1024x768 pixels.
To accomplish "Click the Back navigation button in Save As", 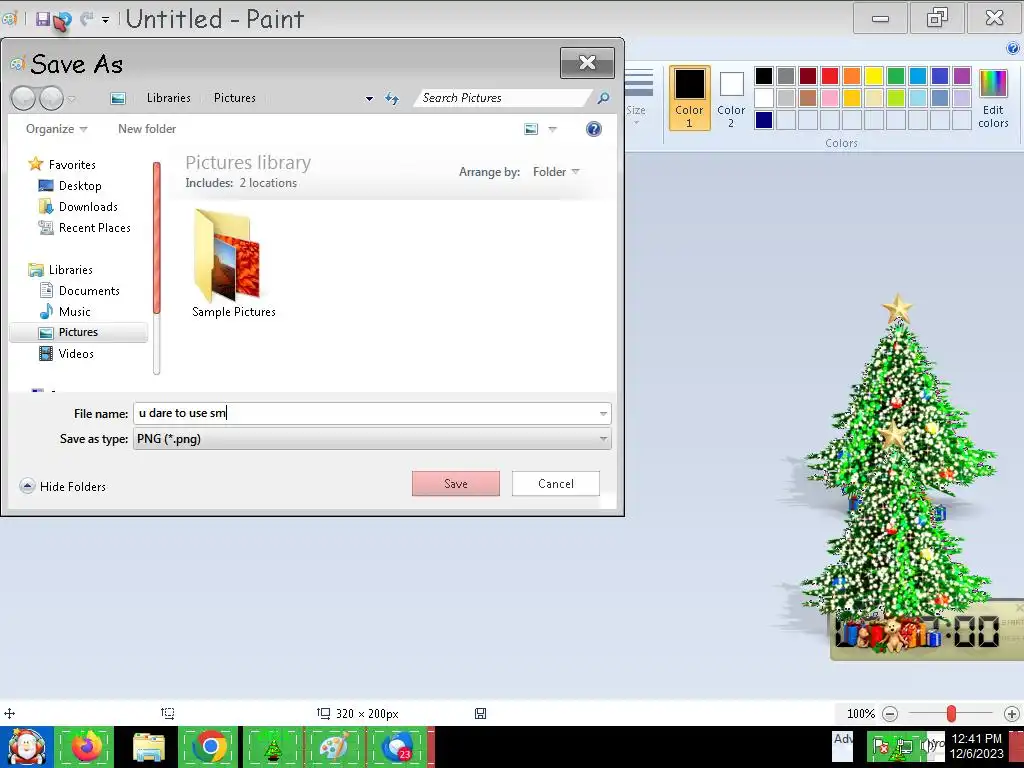I will pos(24,99).
